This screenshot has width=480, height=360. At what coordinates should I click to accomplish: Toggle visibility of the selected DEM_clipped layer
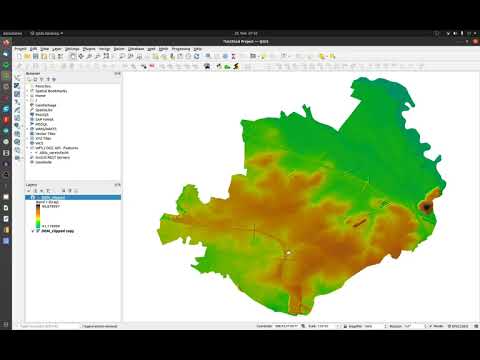[33, 197]
